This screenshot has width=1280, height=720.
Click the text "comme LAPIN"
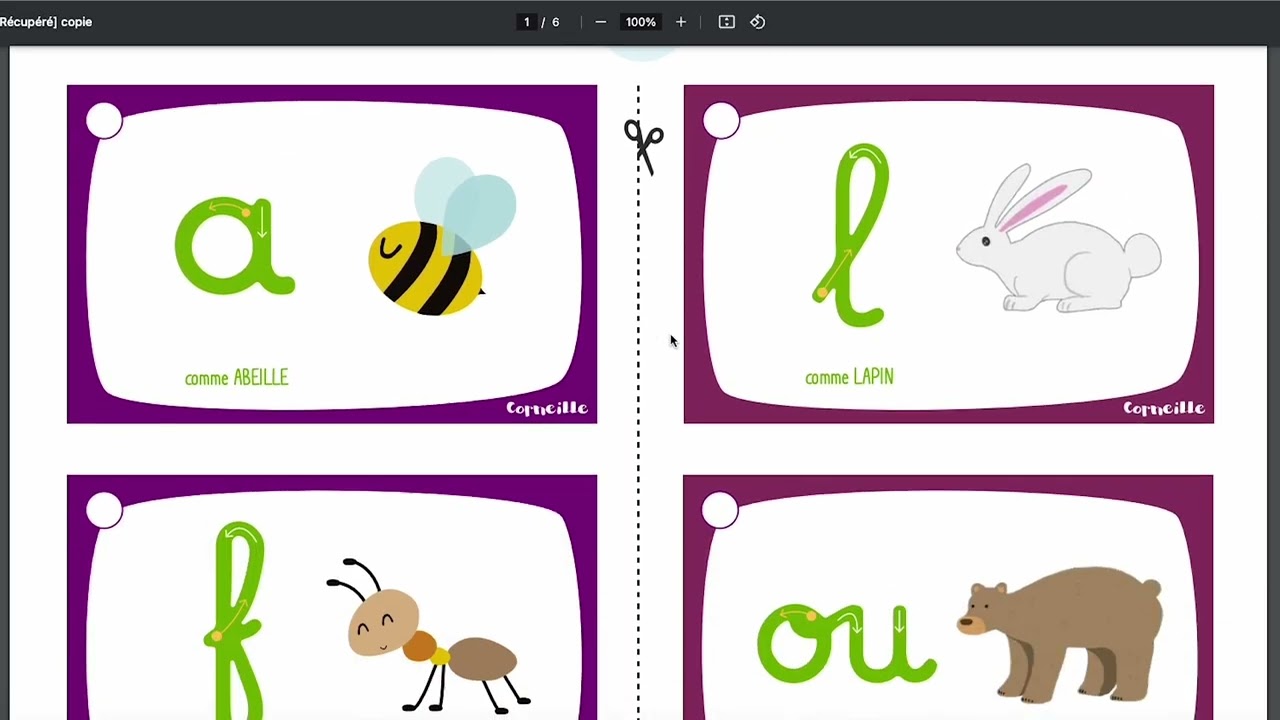click(x=849, y=377)
